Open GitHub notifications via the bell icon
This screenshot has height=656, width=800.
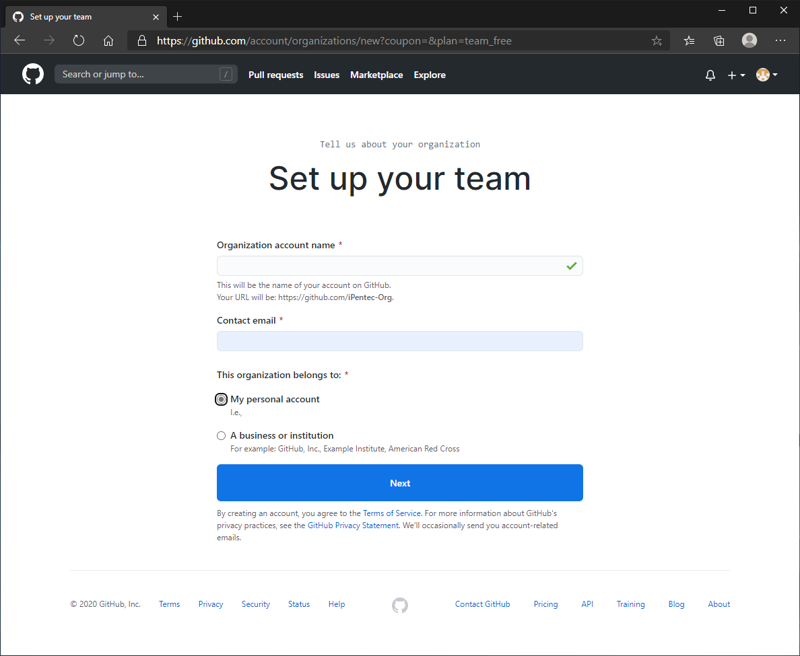click(x=710, y=74)
